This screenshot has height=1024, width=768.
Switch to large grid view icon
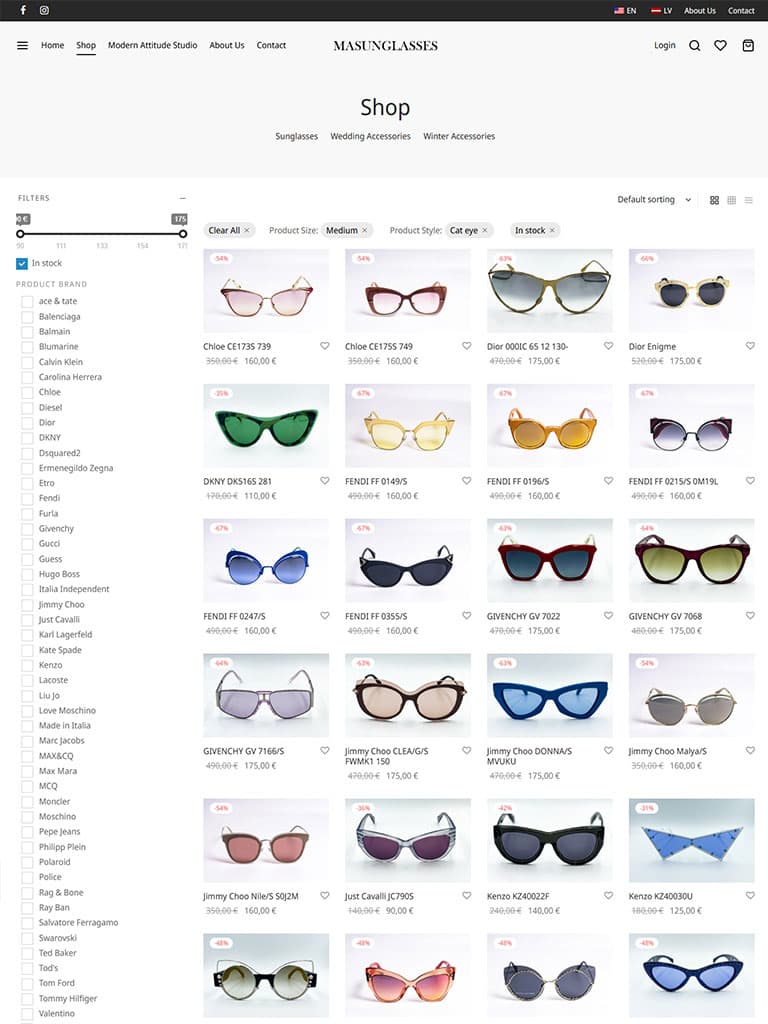click(x=714, y=200)
